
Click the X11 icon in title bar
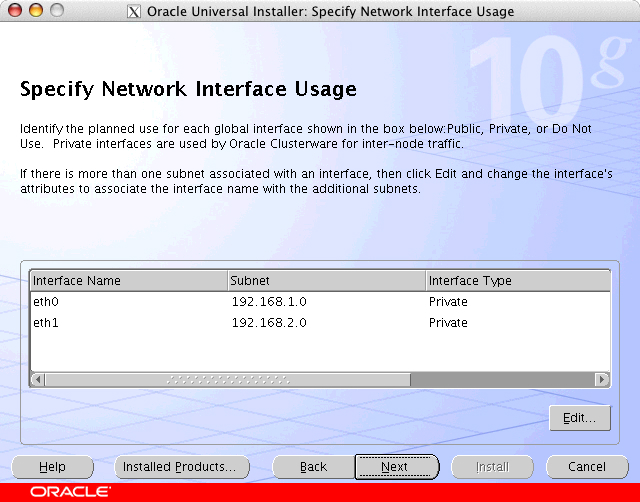click(134, 12)
